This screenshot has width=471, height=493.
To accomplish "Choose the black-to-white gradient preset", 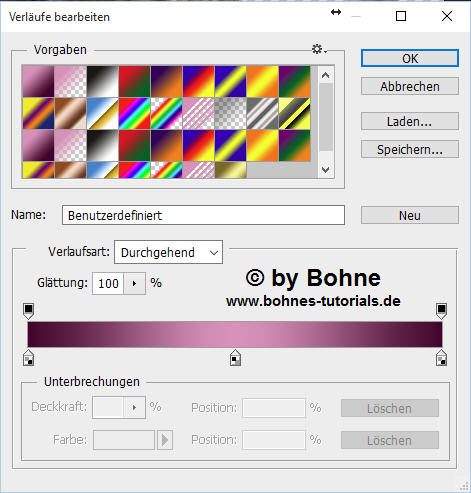I will [103, 81].
